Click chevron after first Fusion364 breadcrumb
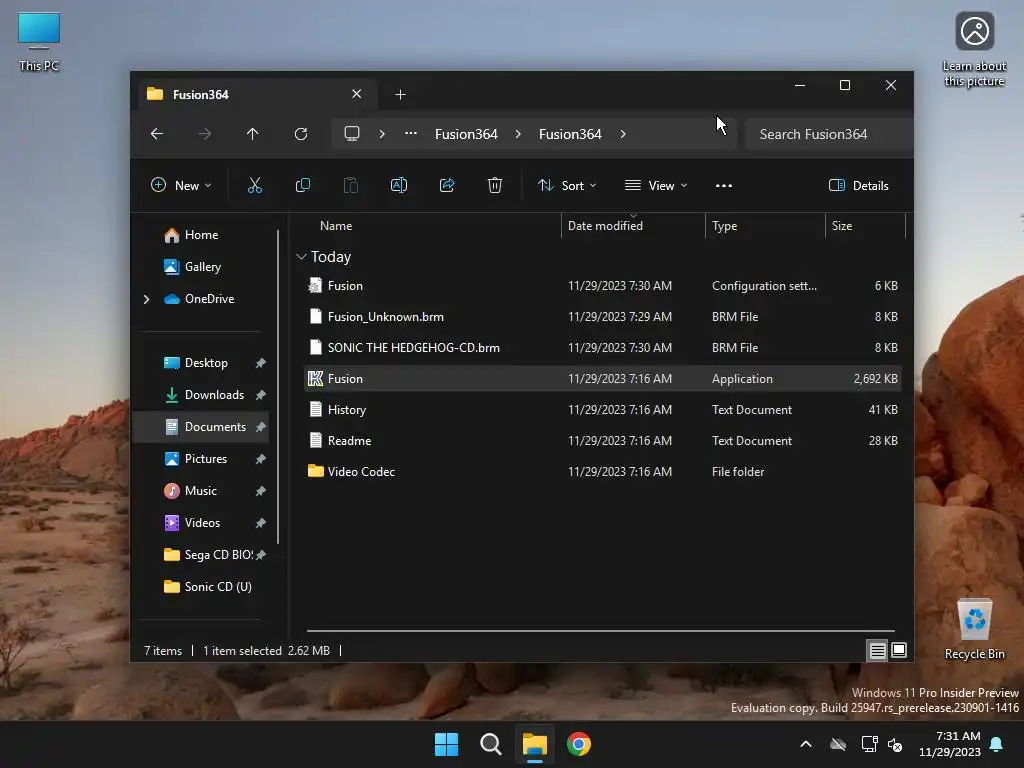The width and height of the screenshot is (1024, 768). point(518,134)
